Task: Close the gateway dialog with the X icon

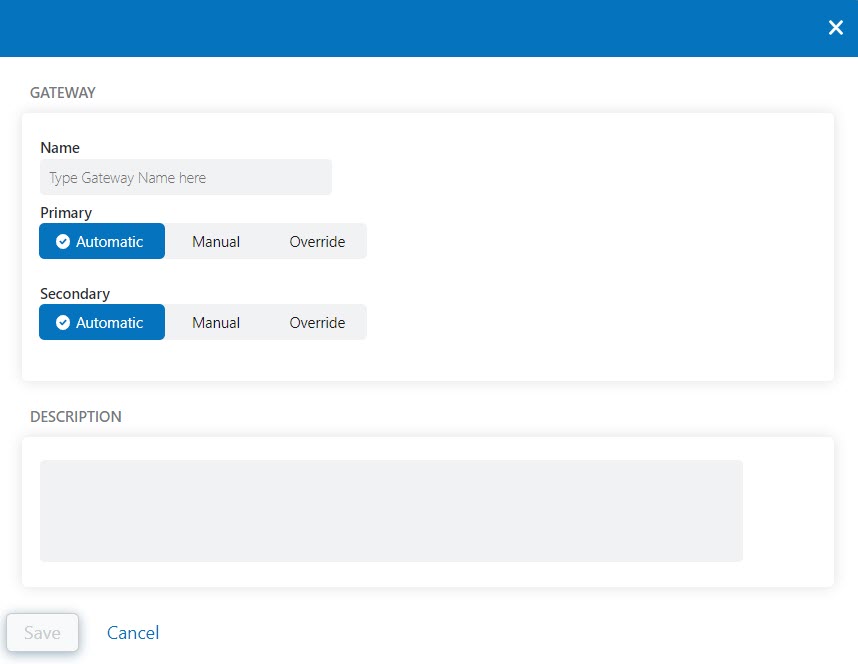Action: tap(836, 27)
